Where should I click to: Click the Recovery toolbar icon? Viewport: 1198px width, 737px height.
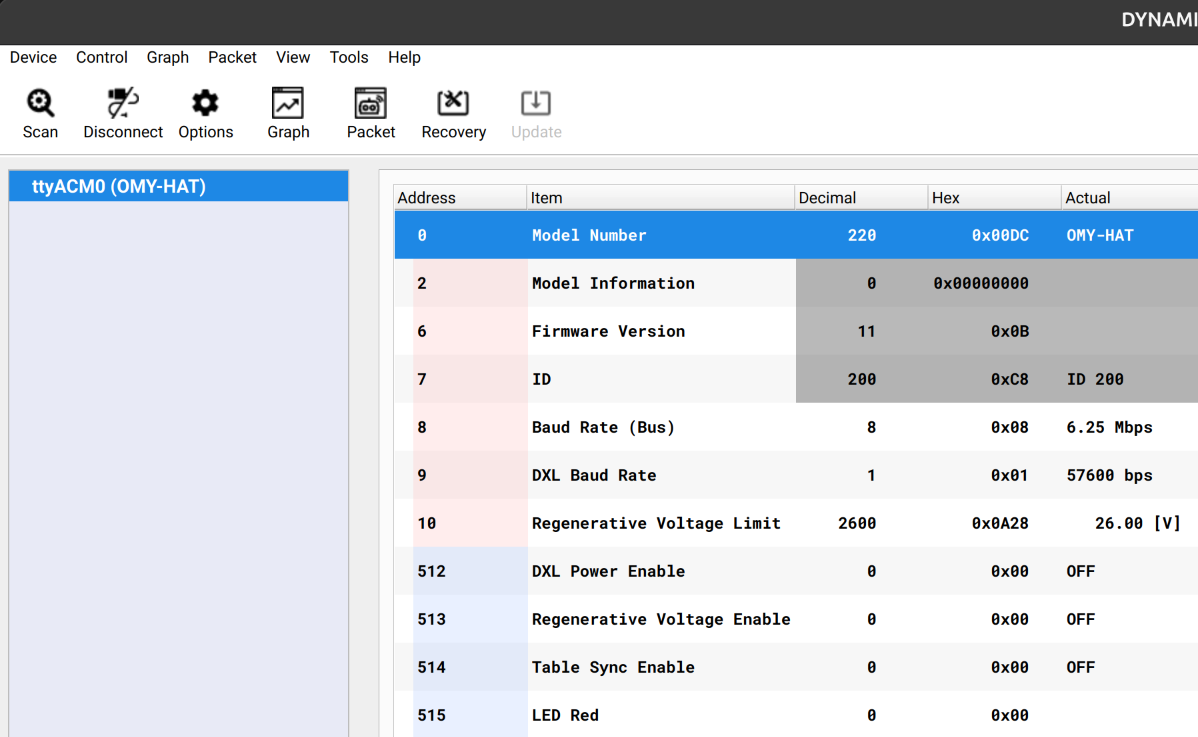coord(453,112)
